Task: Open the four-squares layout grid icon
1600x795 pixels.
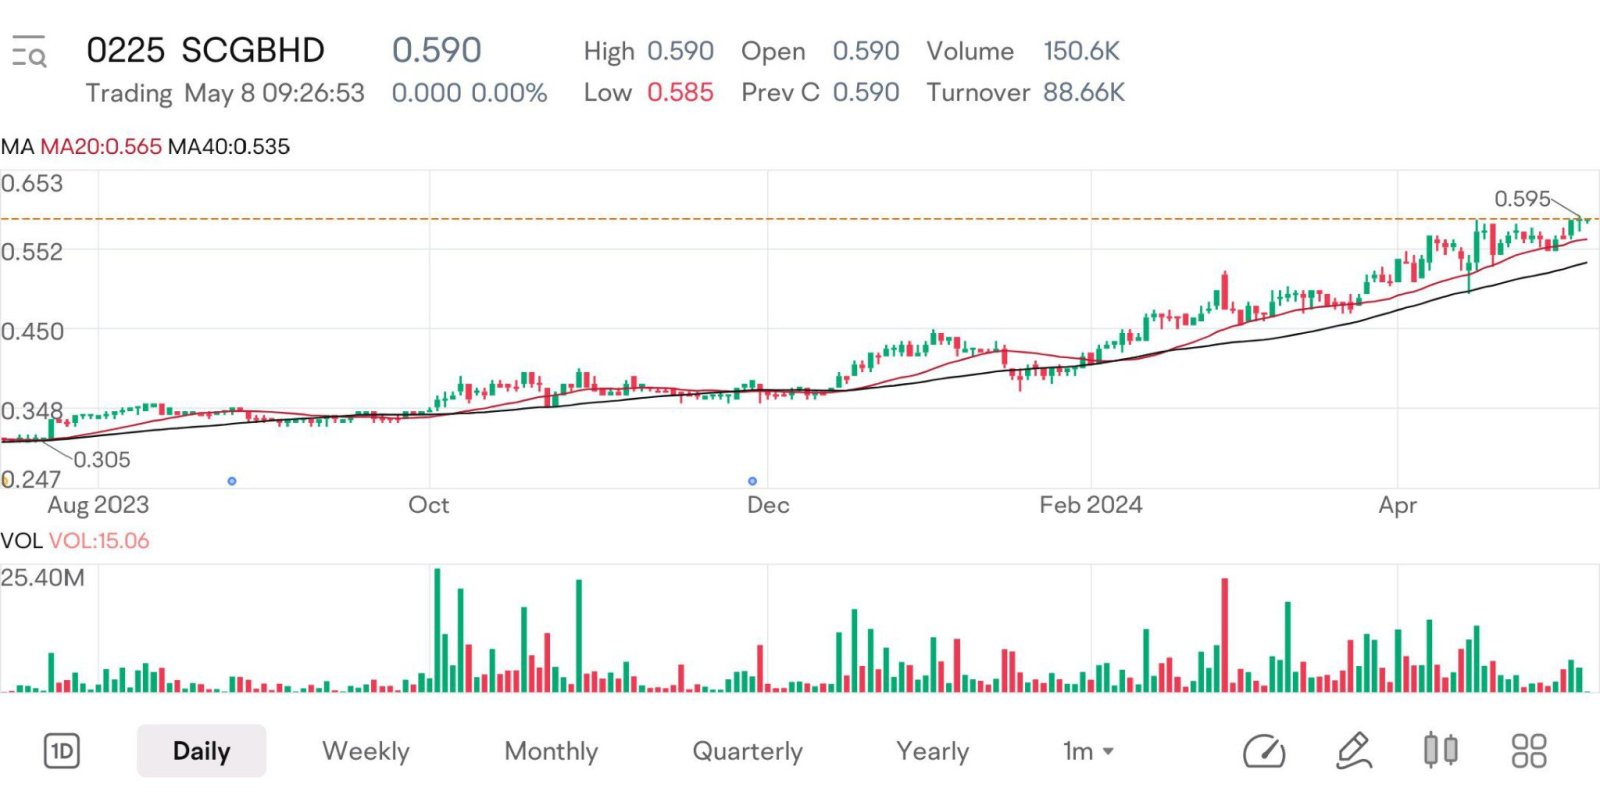Action: [1528, 751]
